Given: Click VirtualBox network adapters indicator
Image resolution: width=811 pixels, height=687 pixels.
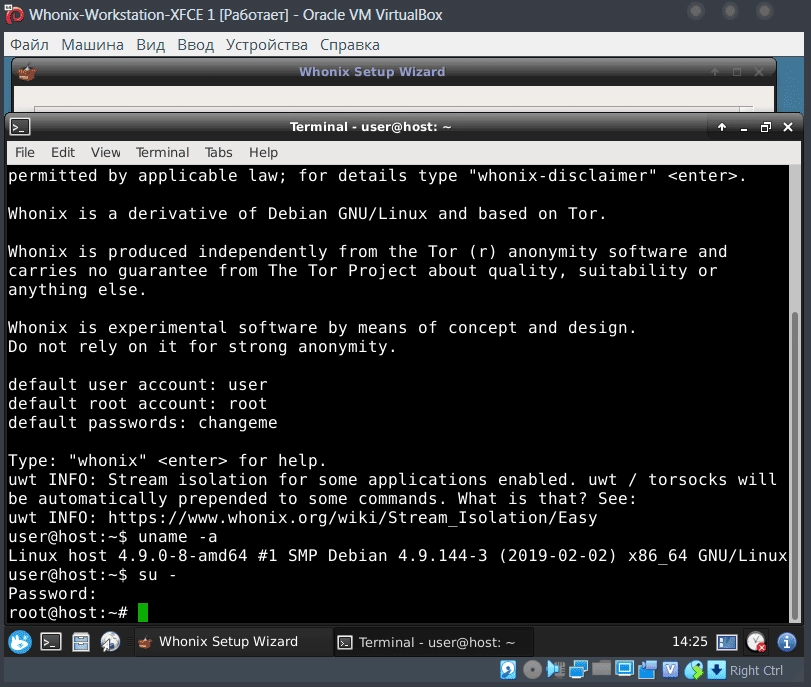Looking at the screenshot, I should click(578, 670).
